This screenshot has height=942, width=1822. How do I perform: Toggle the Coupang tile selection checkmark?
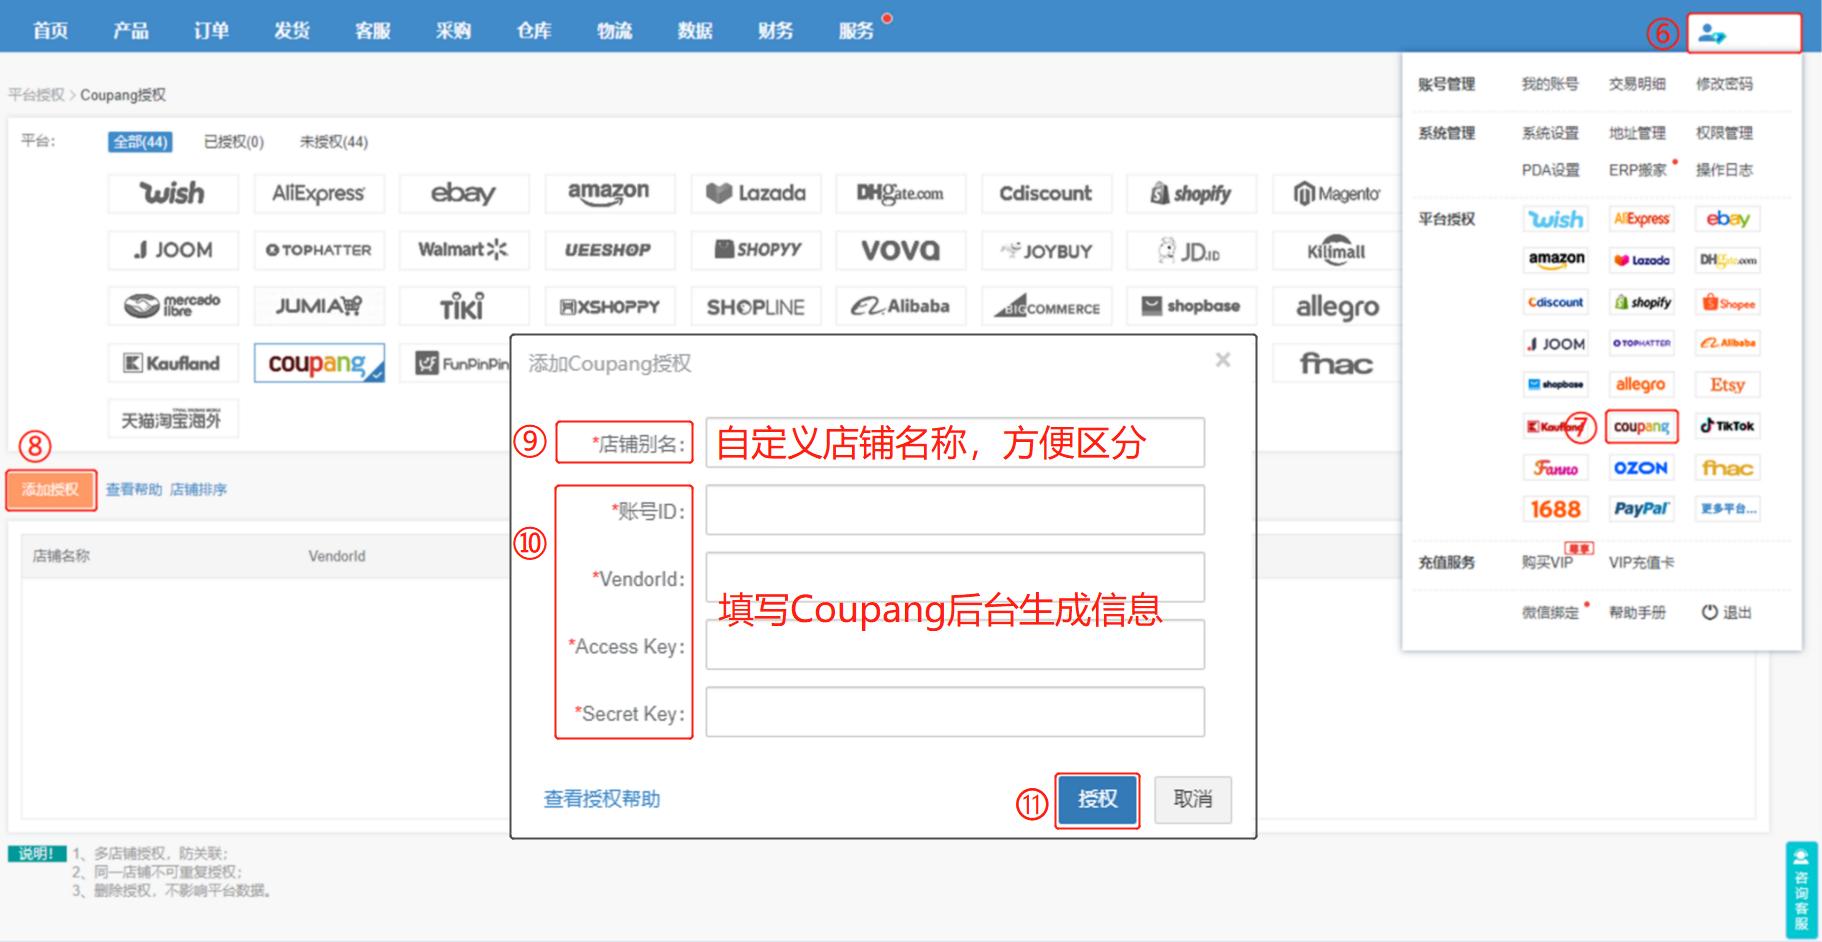coord(377,372)
